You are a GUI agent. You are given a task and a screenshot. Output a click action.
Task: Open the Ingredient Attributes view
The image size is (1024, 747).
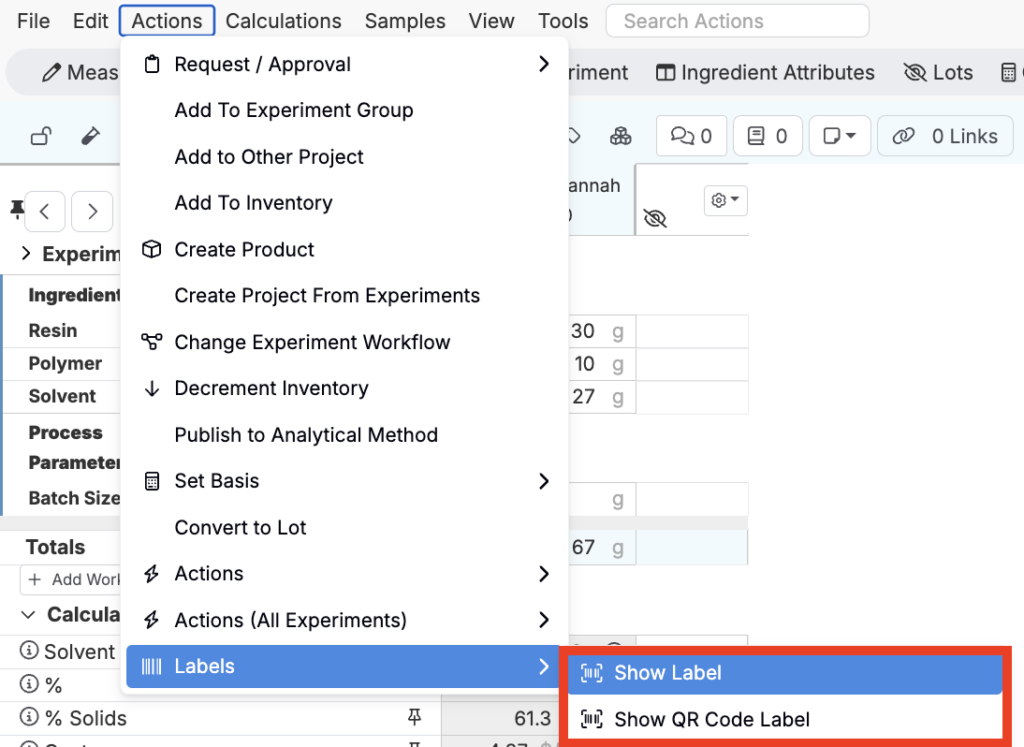click(x=765, y=73)
